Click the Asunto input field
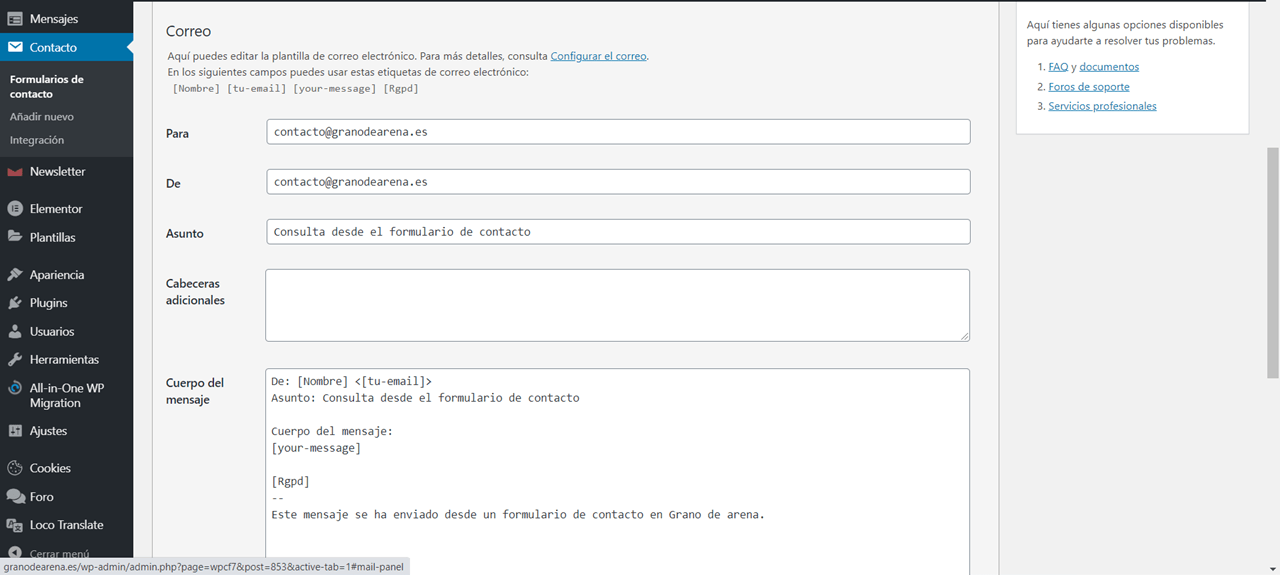 (618, 232)
